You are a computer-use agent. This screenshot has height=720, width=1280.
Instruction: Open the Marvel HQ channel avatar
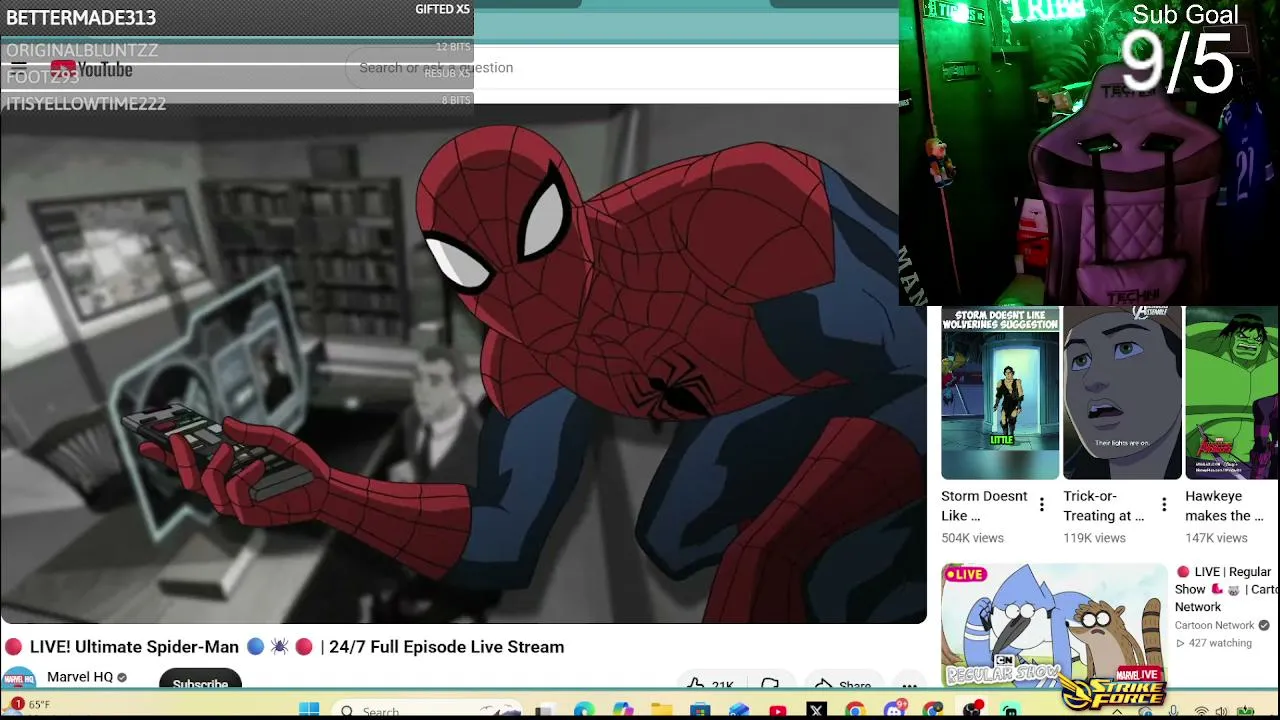(19, 679)
